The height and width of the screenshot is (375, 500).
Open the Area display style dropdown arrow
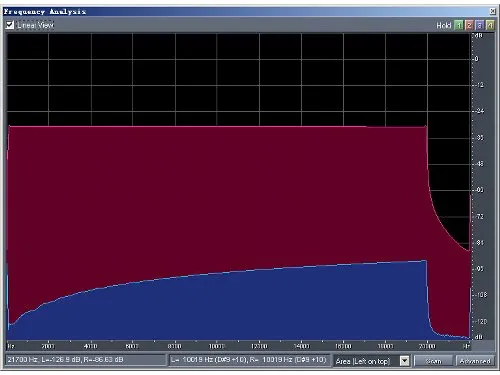pos(404,361)
